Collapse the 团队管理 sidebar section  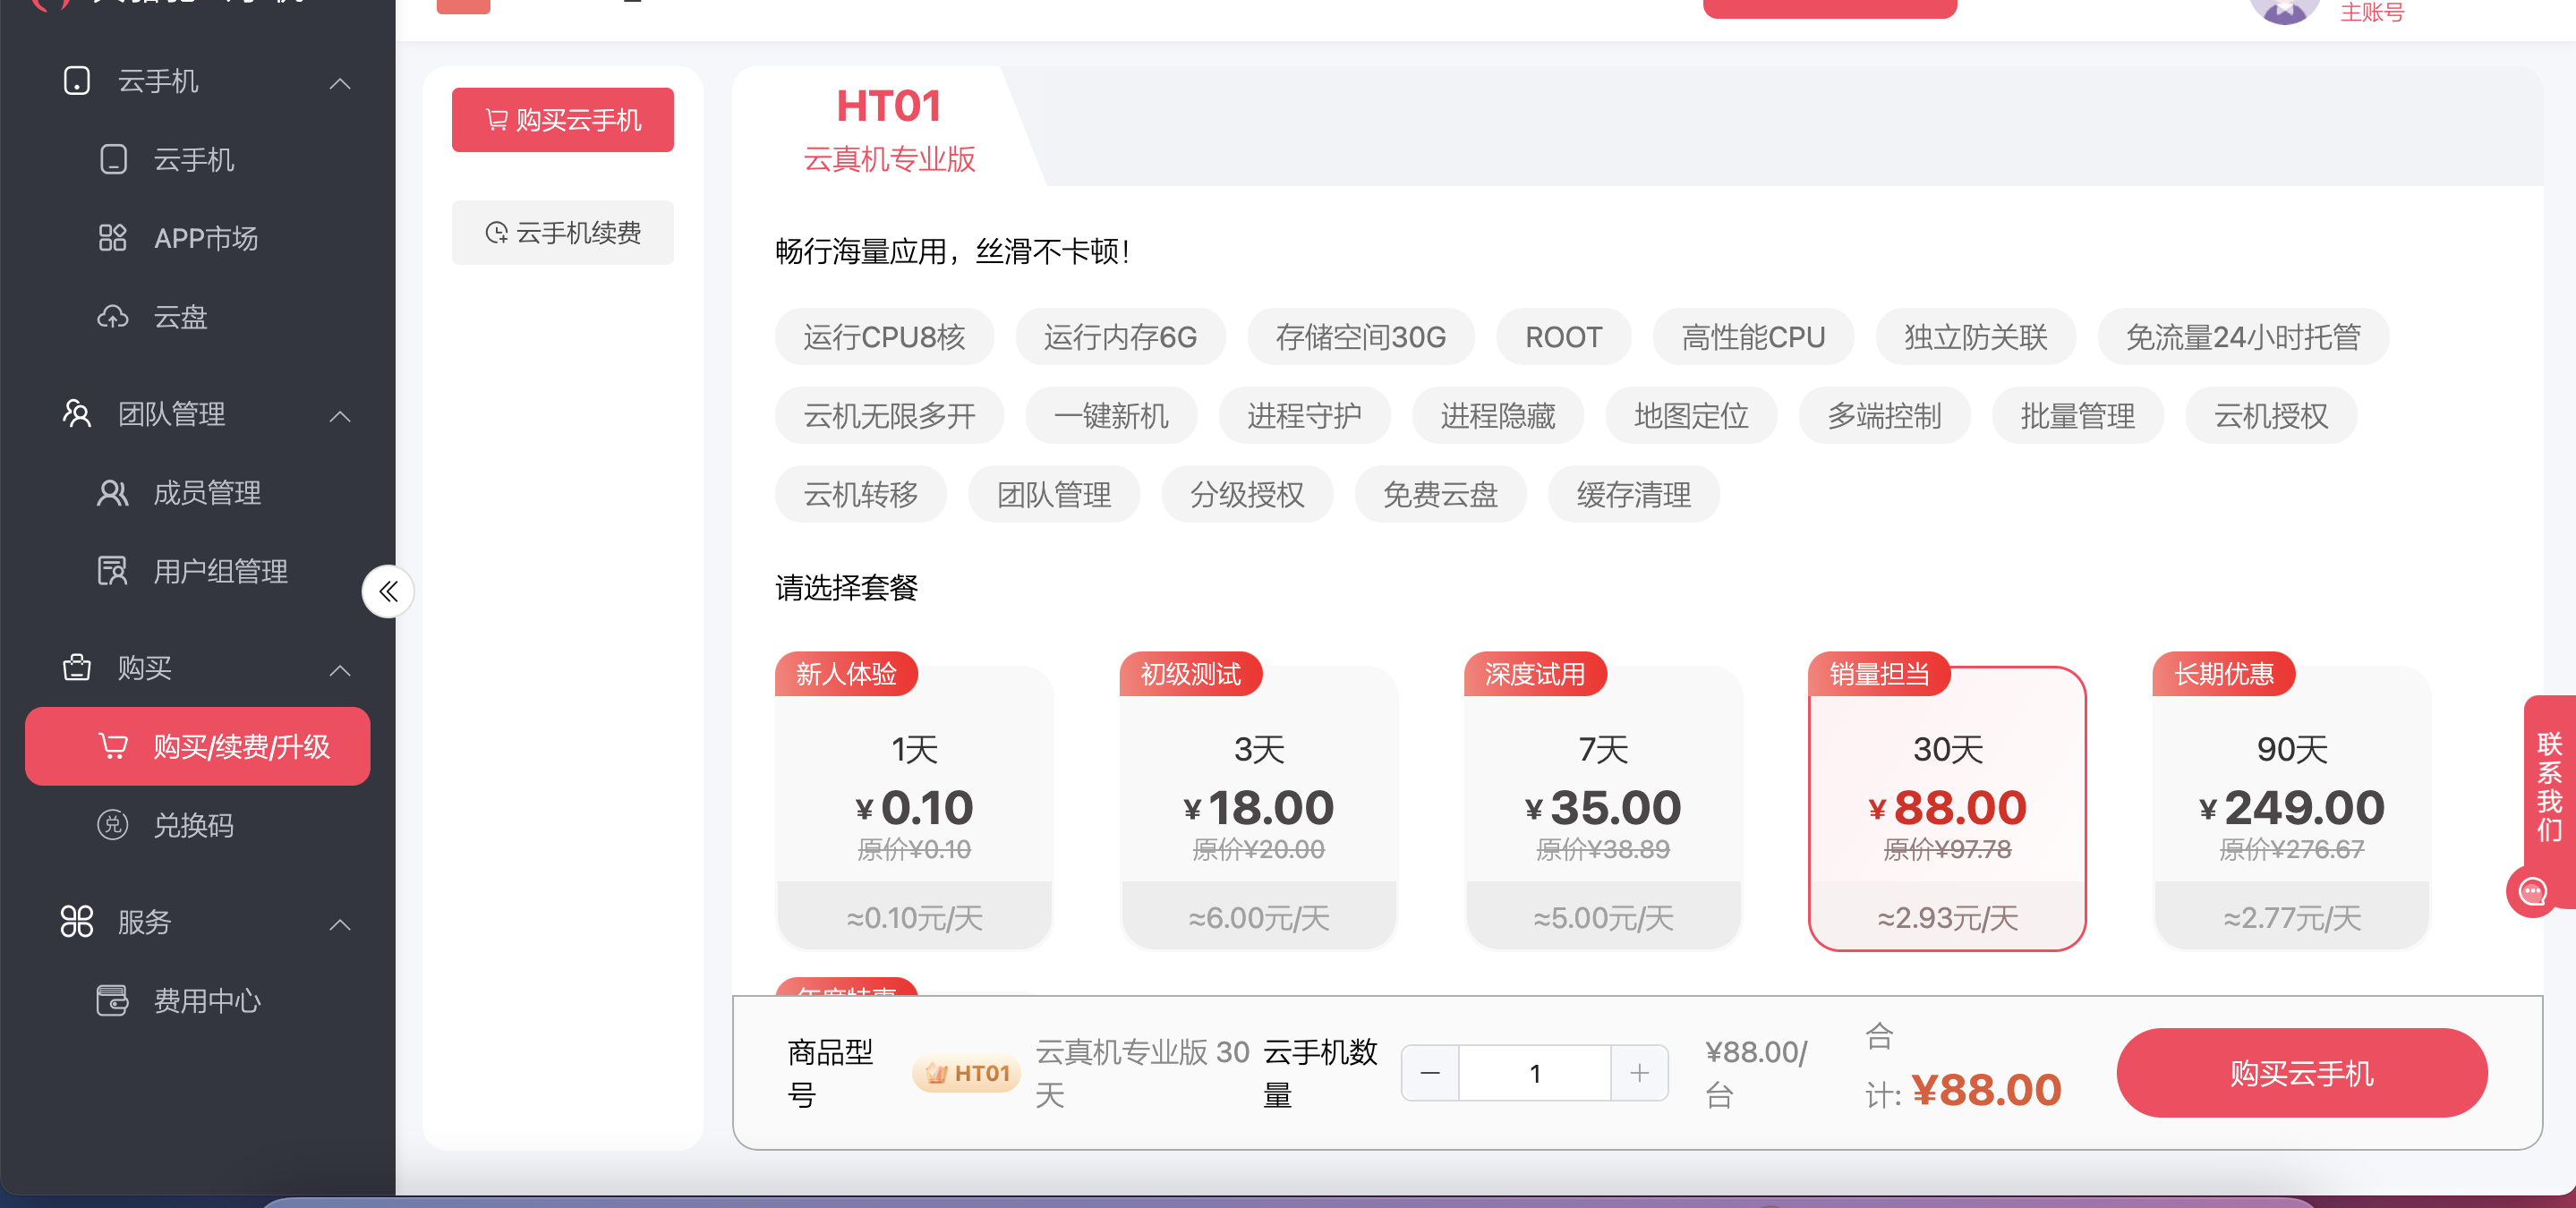(340, 416)
